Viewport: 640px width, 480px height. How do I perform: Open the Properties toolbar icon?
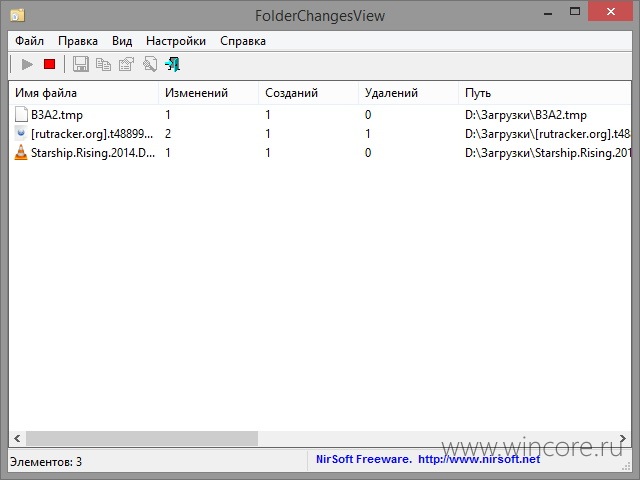click(126, 64)
